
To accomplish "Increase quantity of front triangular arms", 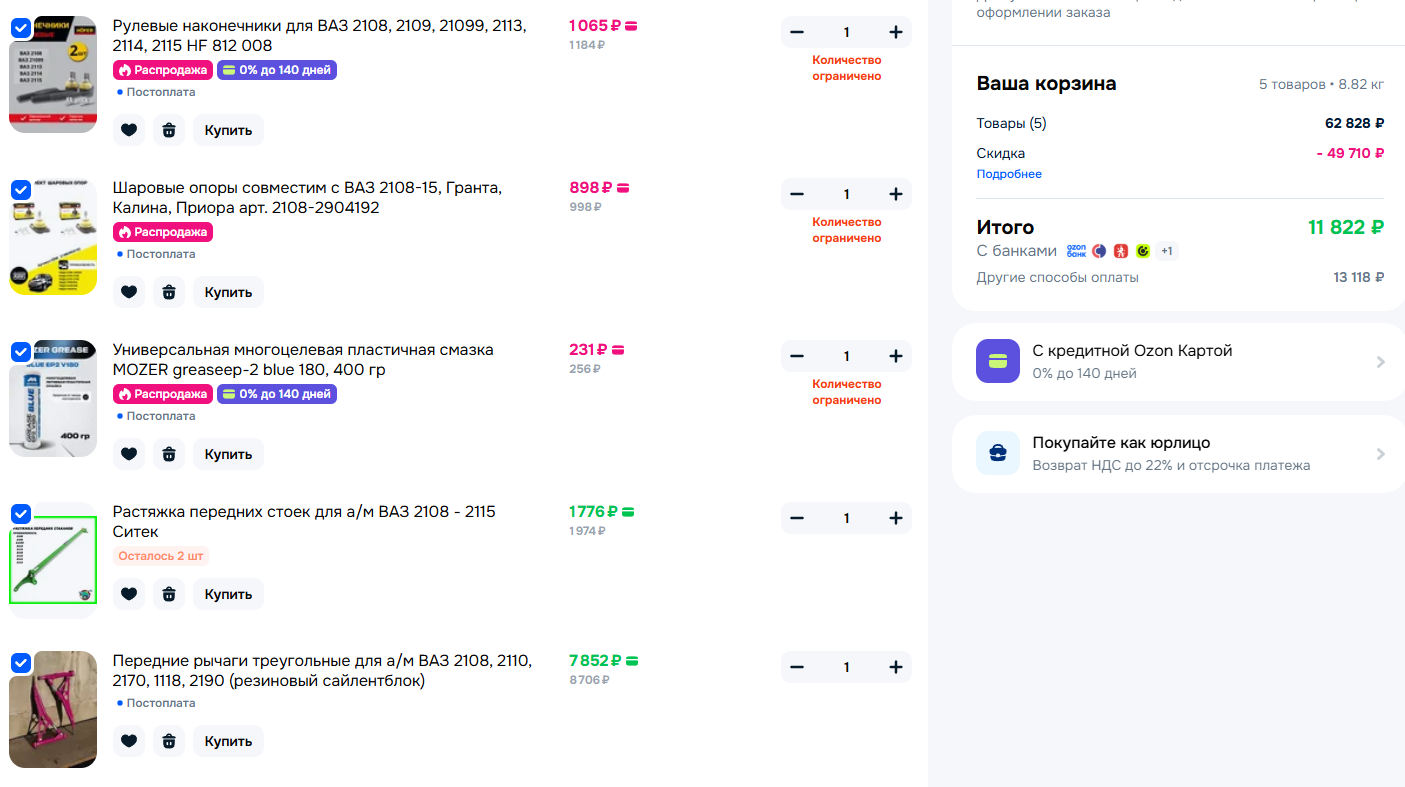I will click(x=895, y=667).
